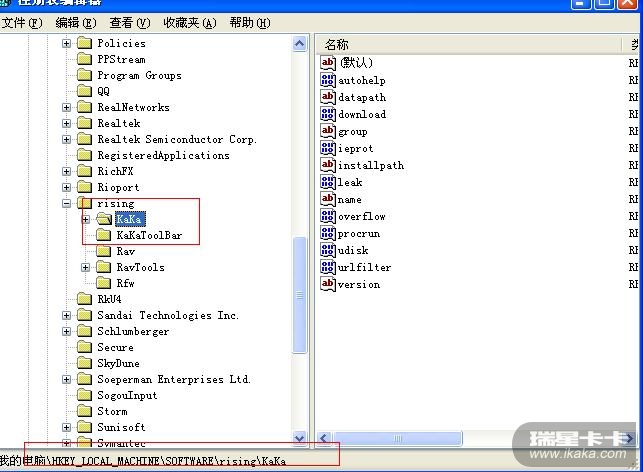The height and width of the screenshot is (472, 643).
Task: Click the Storm folder icon
Action: pos(84,411)
